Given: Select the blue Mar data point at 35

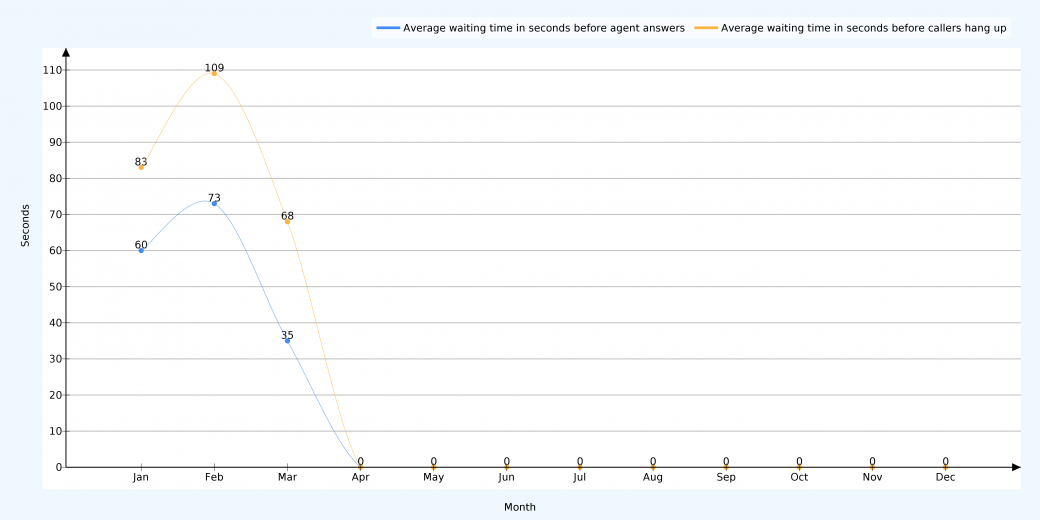Looking at the screenshot, I should coord(287,340).
